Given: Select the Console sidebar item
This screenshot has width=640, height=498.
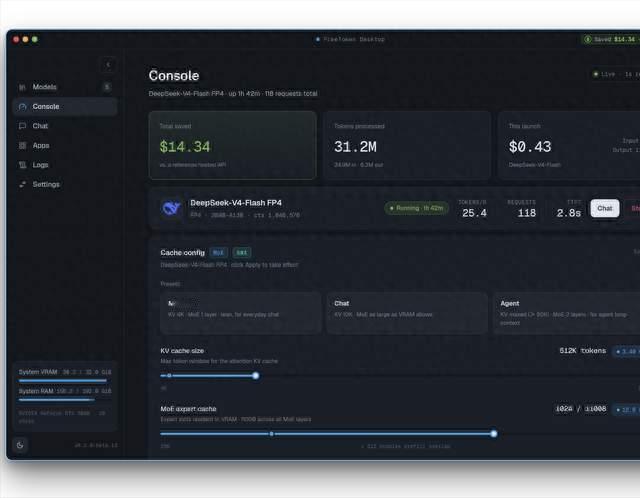Looking at the screenshot, I should tap(65, 107).
